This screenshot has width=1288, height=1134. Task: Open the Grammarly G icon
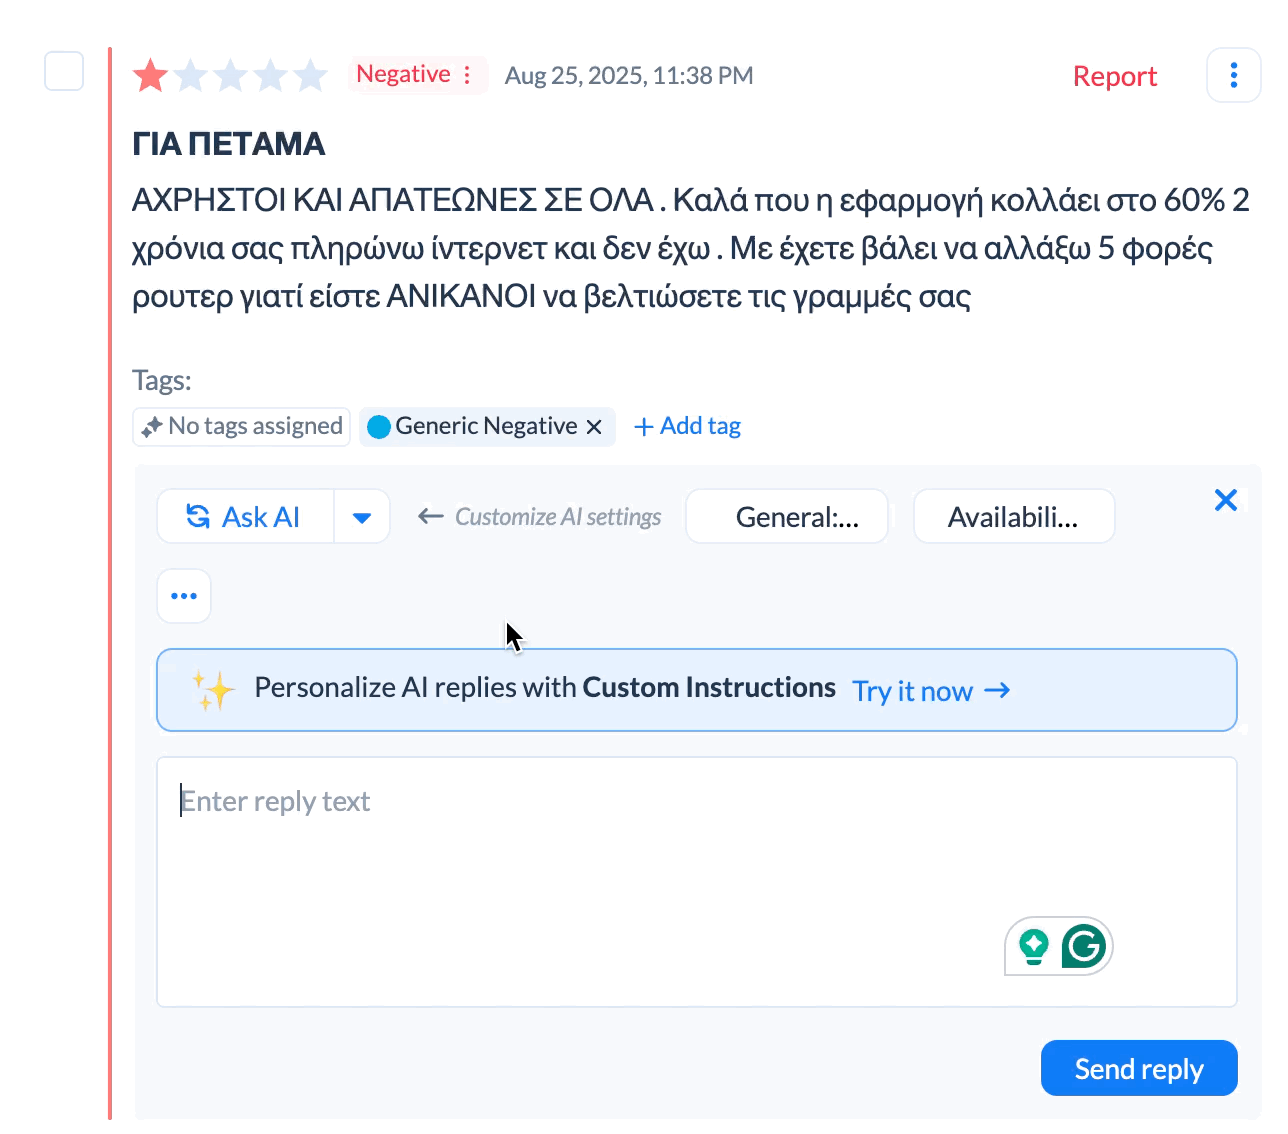(x=1084, y=946)
